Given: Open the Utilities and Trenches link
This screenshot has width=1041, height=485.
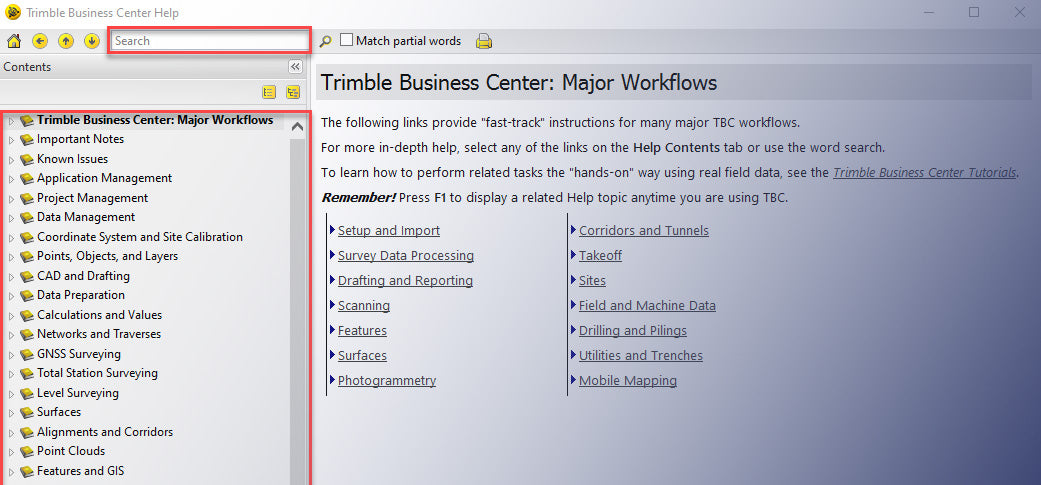Looking at the screenshot, I should point(641,356).
